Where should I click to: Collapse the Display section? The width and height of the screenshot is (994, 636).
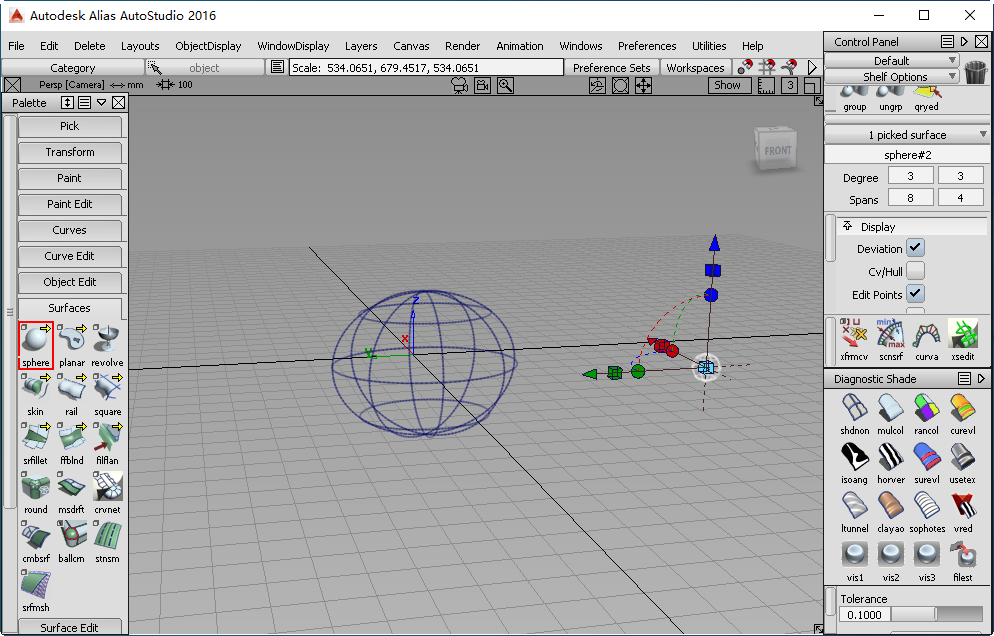click(848, 226)
